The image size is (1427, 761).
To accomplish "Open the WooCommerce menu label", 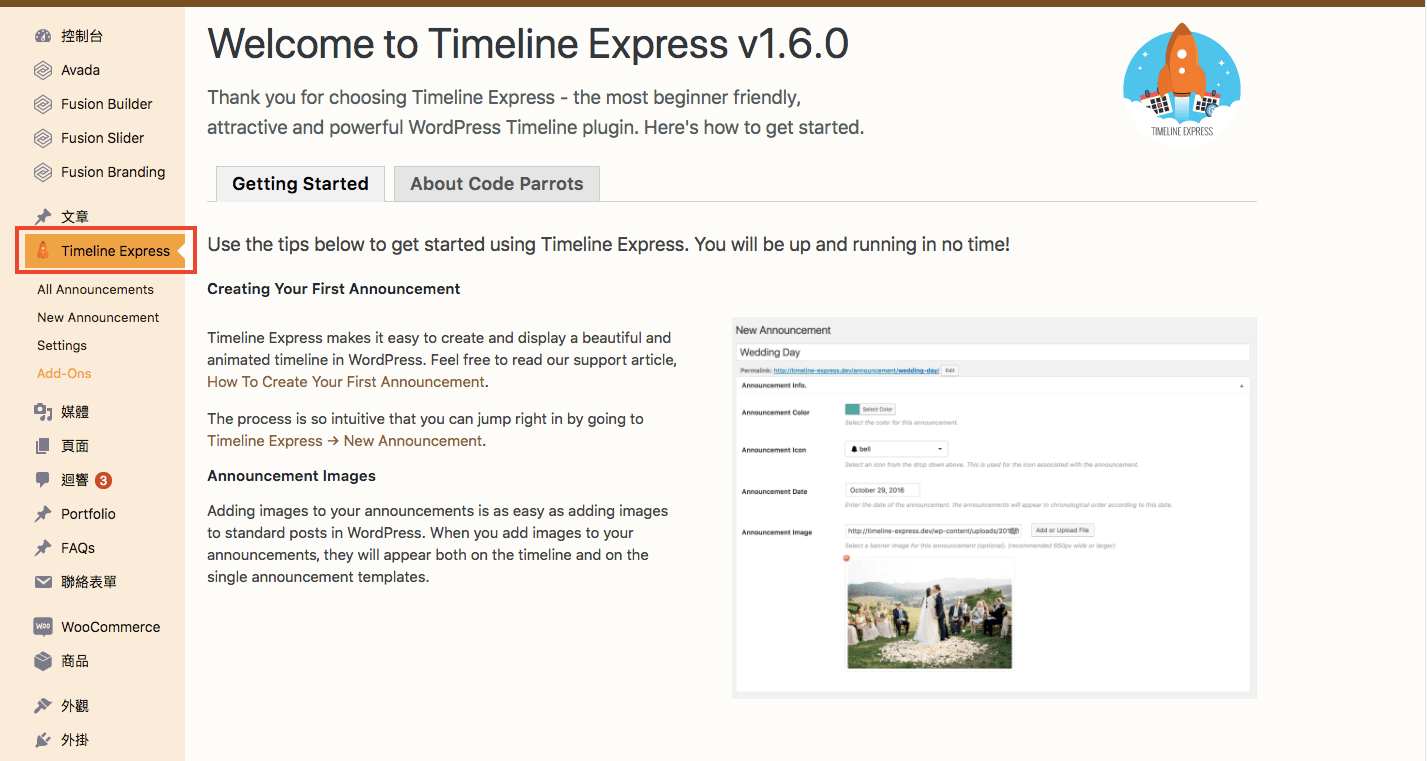I will point(111,627).
